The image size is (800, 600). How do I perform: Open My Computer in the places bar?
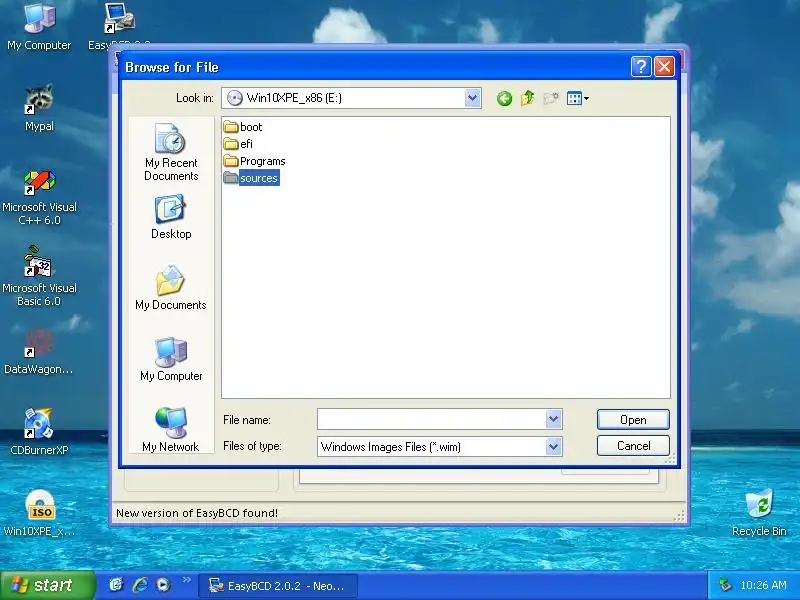click(x=171, y=359)
